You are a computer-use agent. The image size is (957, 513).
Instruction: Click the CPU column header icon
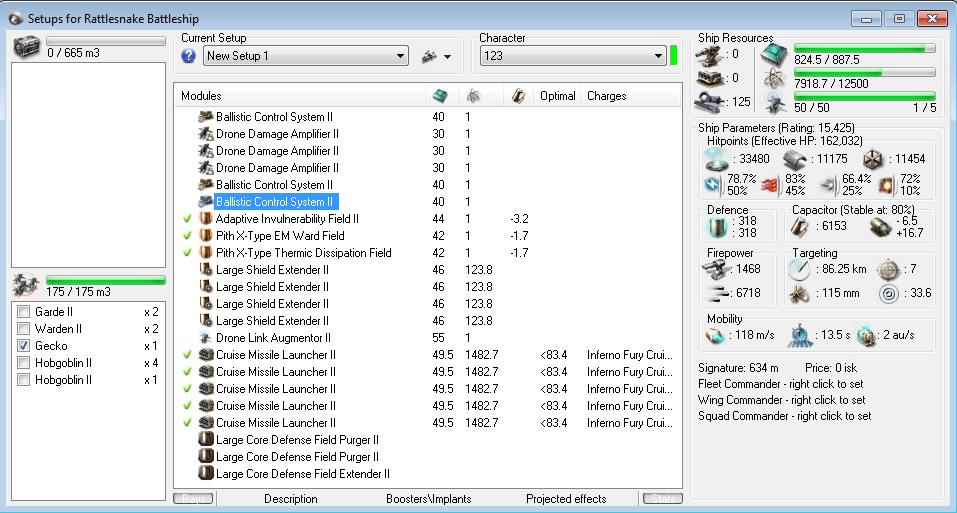pos(440,96)
